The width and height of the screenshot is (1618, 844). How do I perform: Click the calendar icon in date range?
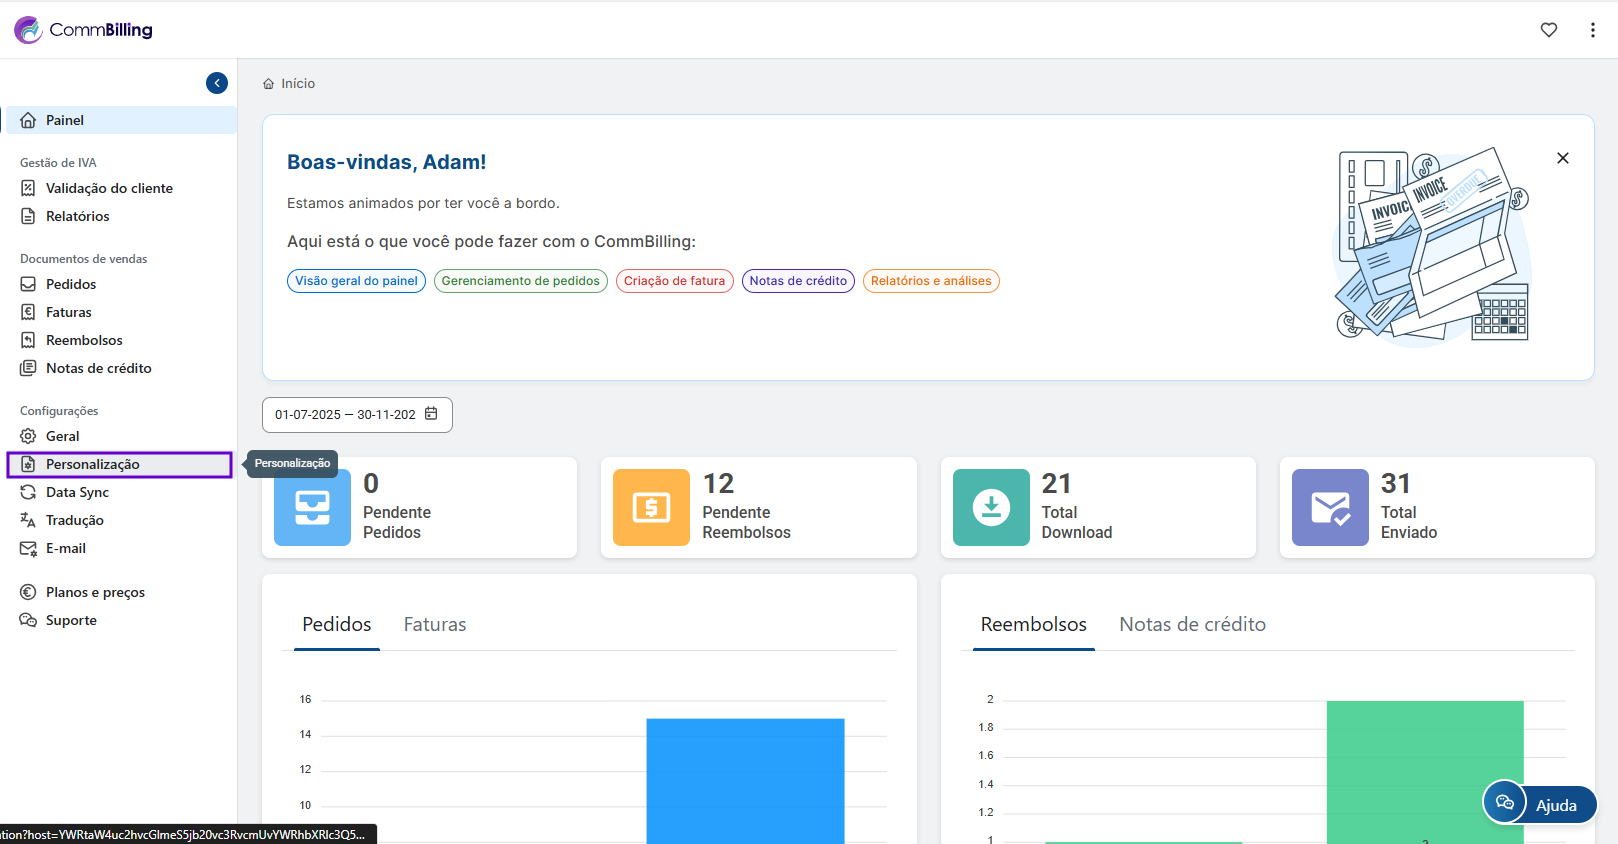pyautogui.click(x=431, y=414)
